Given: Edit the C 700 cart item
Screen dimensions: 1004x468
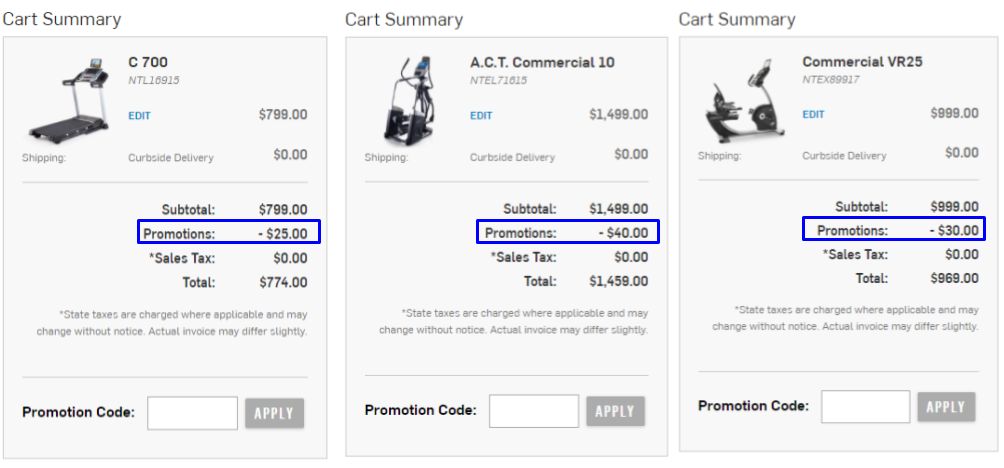Looking at the screenshot, I should (x=140, y=116).
